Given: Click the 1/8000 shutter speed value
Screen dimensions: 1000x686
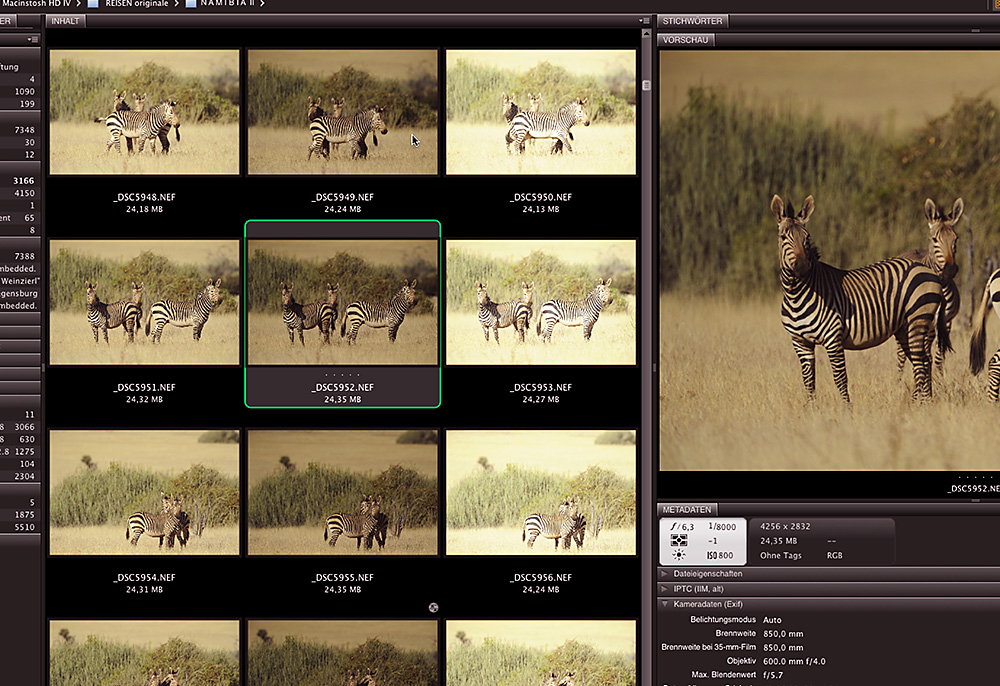Looking at the screenshot, I should coord(722,527).
